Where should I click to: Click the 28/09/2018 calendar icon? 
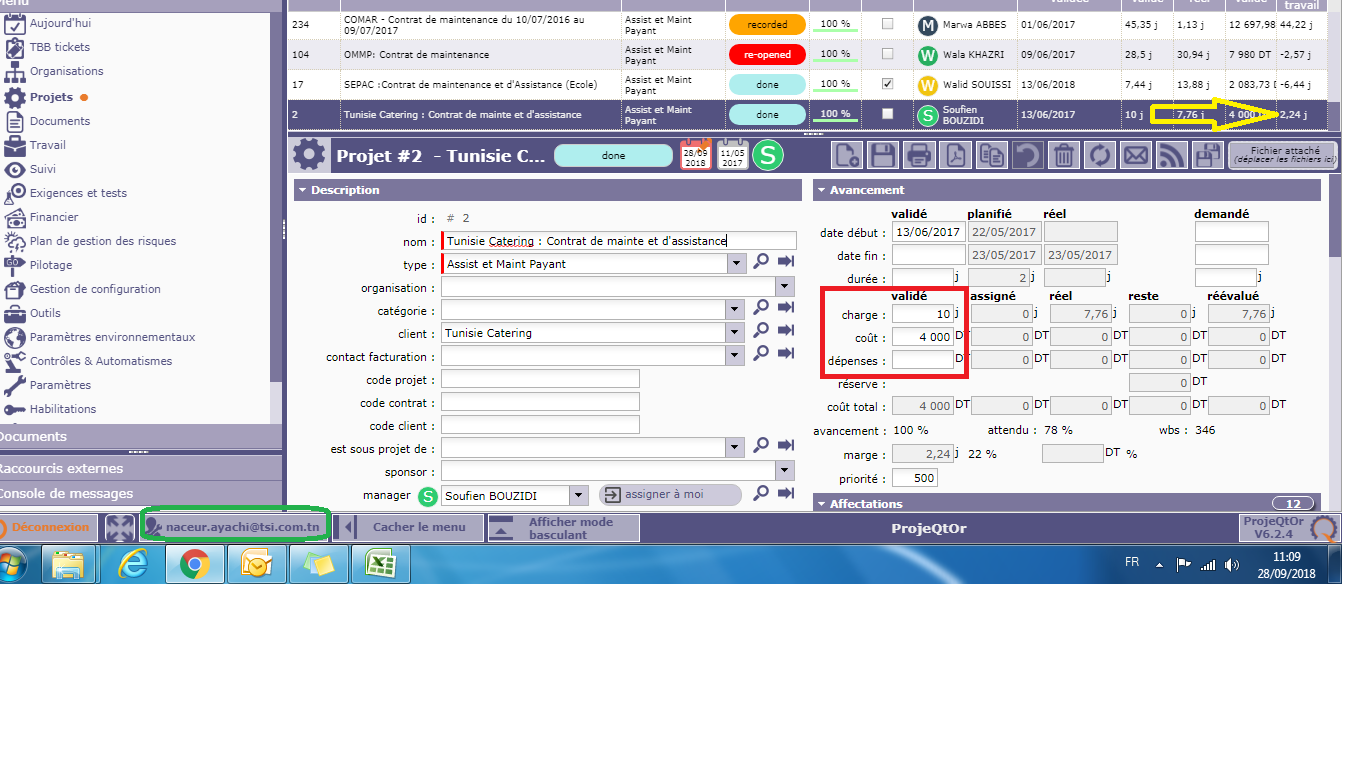696,155
